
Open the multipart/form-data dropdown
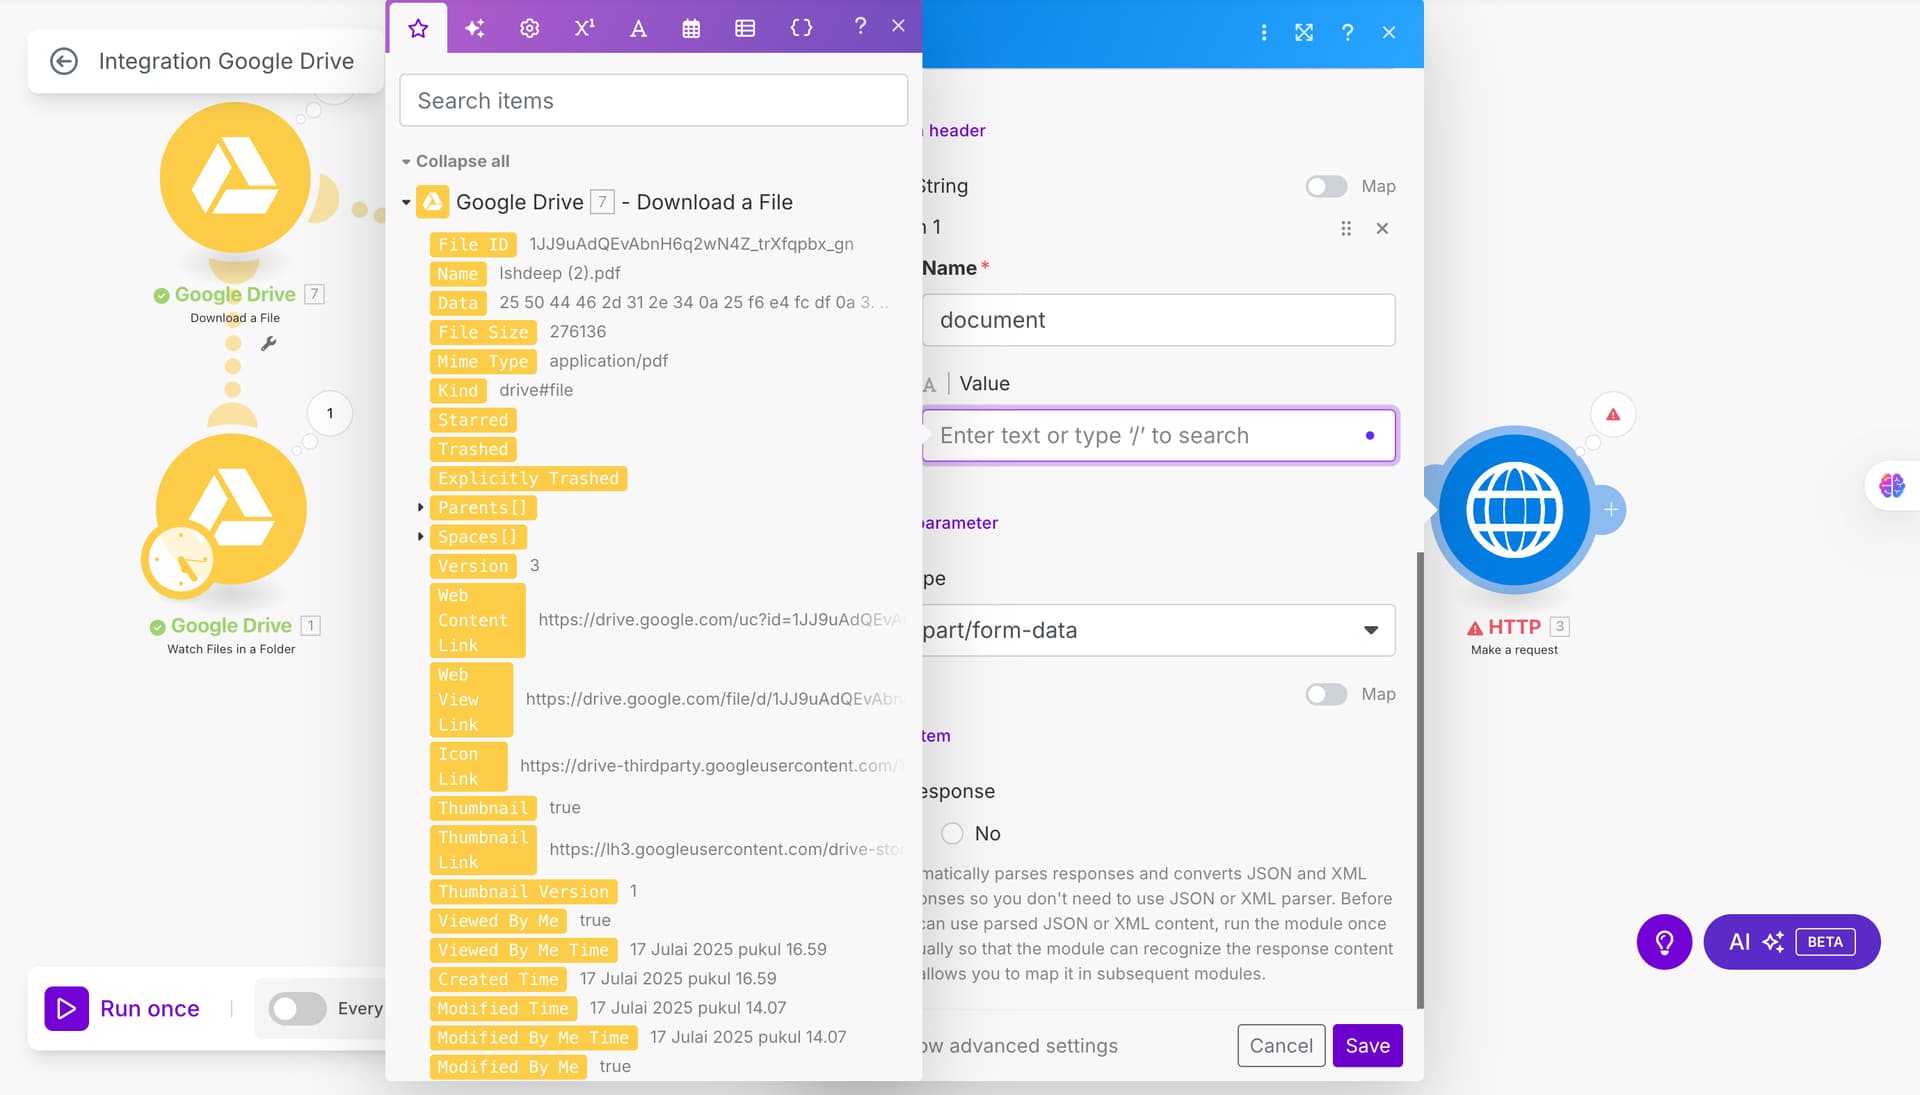(1158, 631)
